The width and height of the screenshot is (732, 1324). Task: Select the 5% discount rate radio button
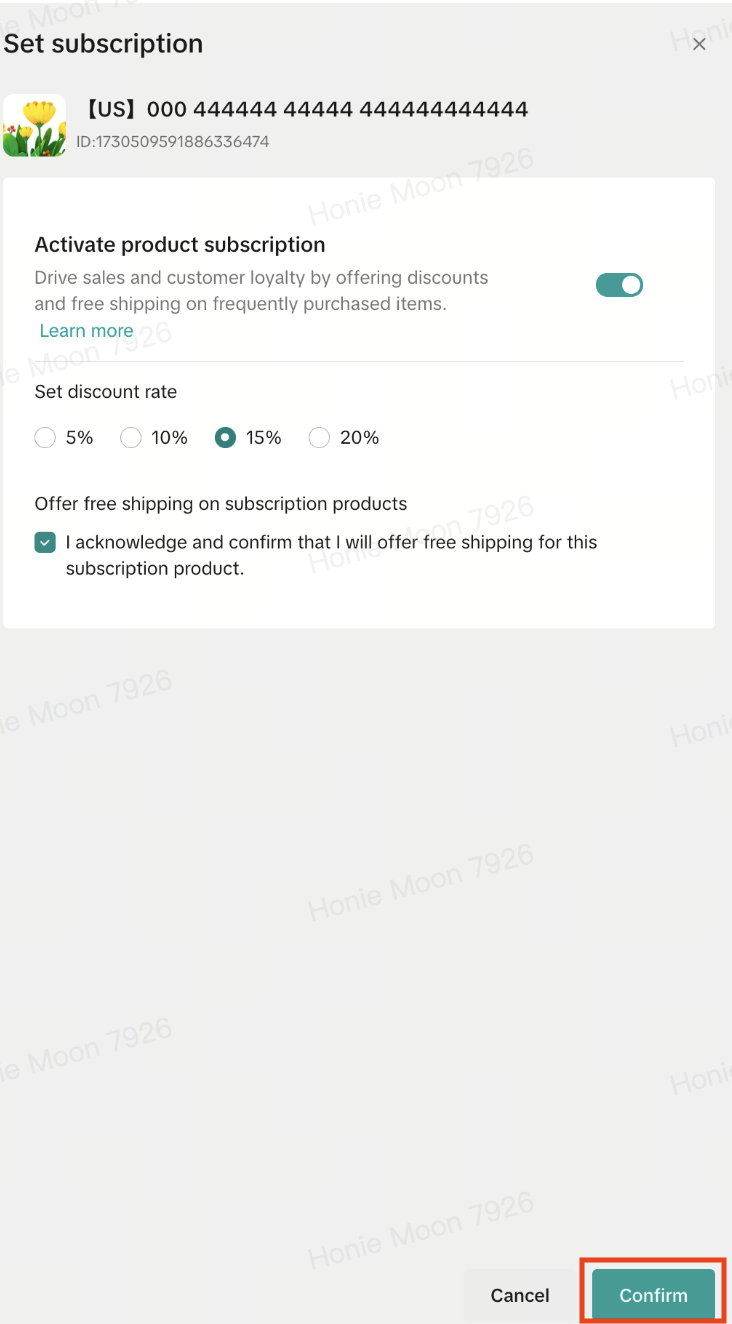(x=45, y=438)
